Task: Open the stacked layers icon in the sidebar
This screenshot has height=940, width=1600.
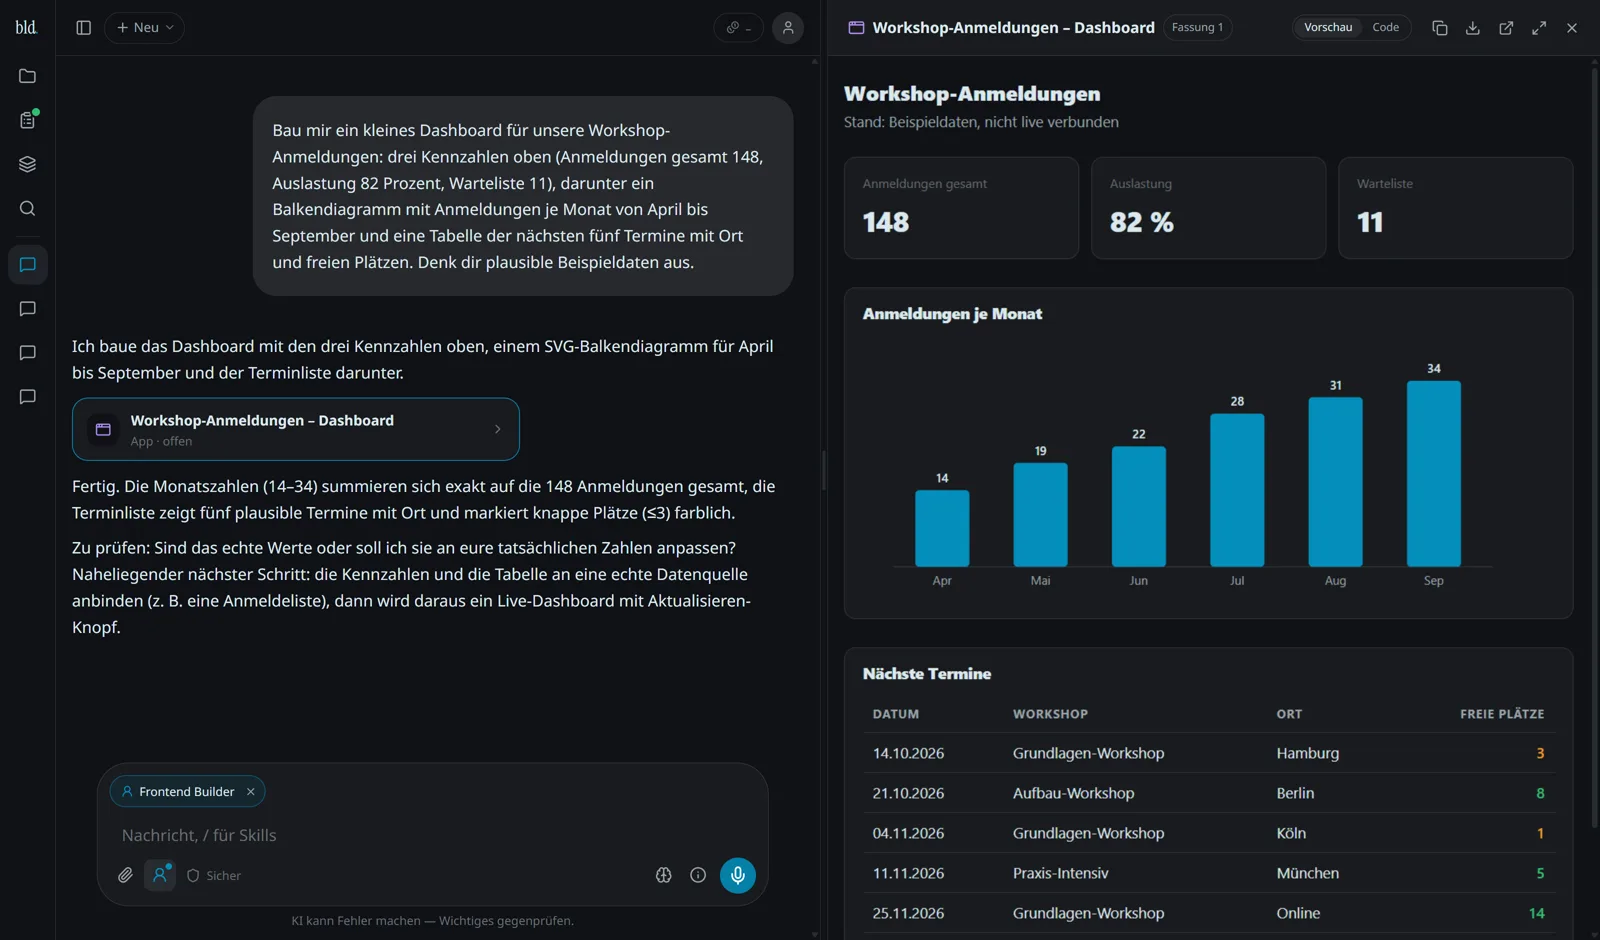Action: [x=27, y=164]
